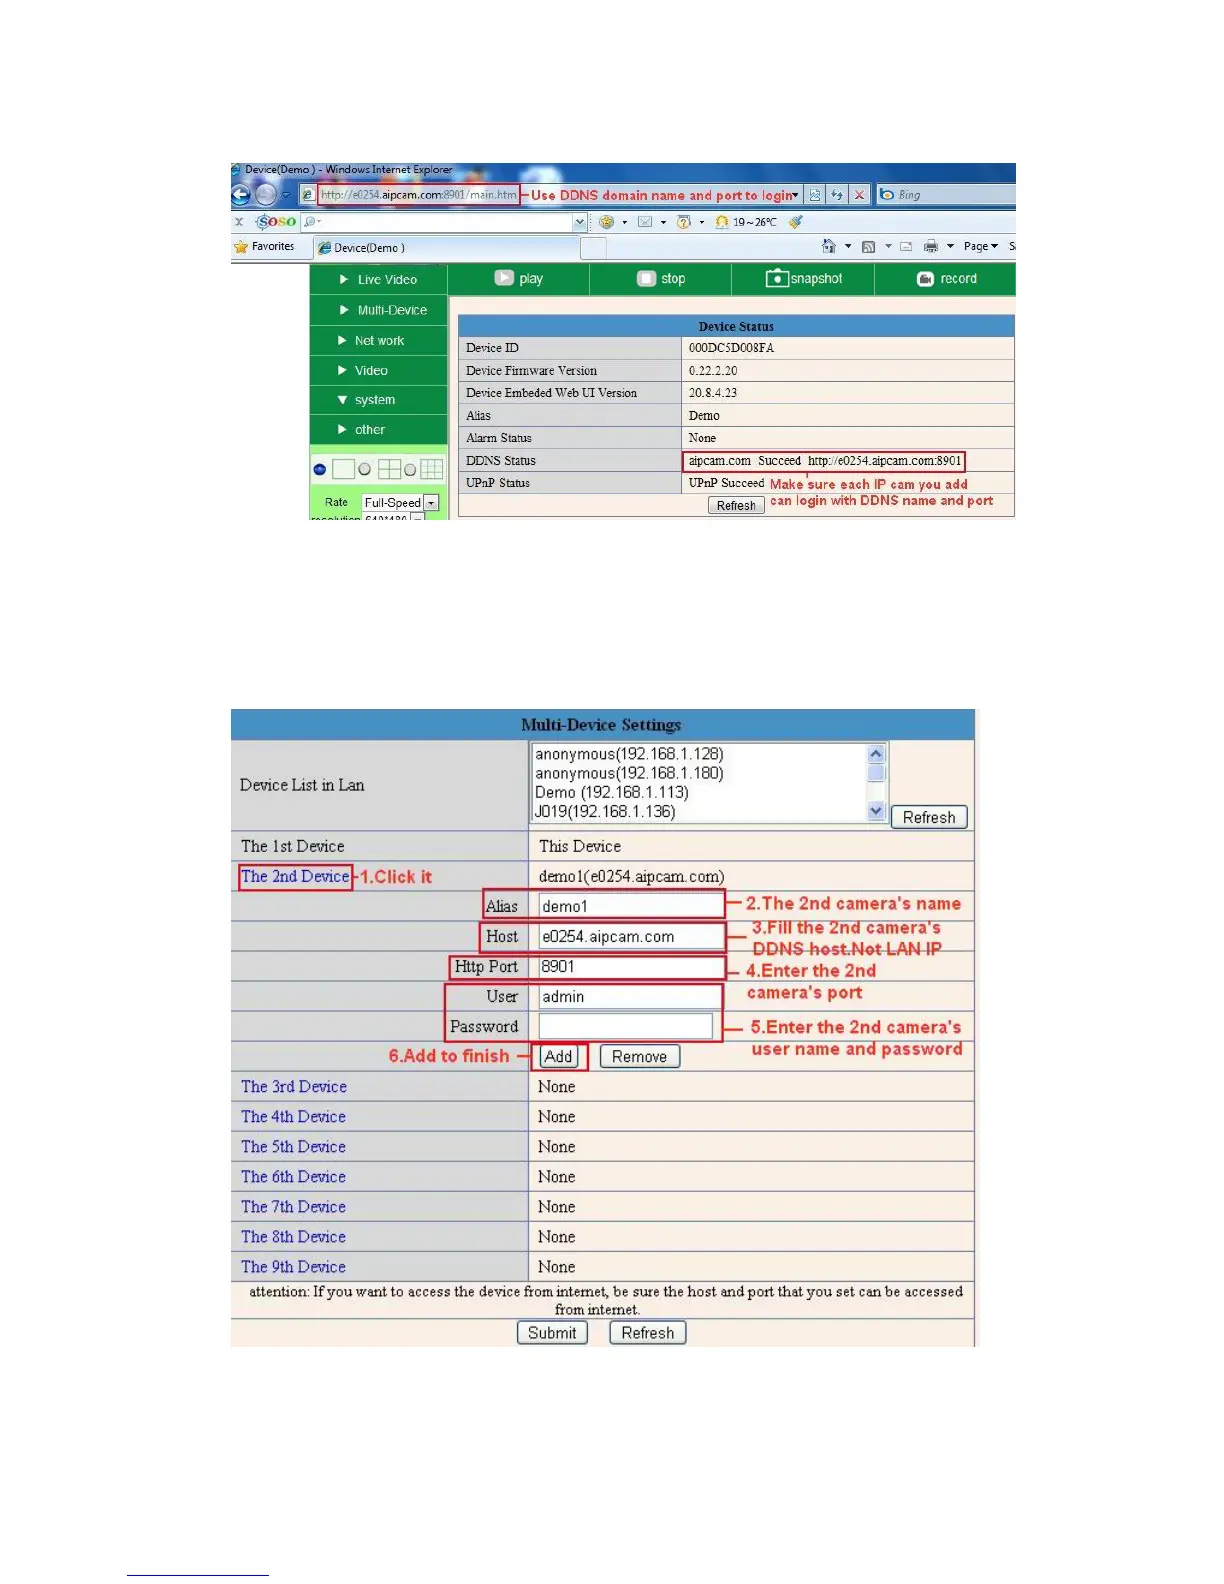Click the SOSO toolbar help question icon

684,222
